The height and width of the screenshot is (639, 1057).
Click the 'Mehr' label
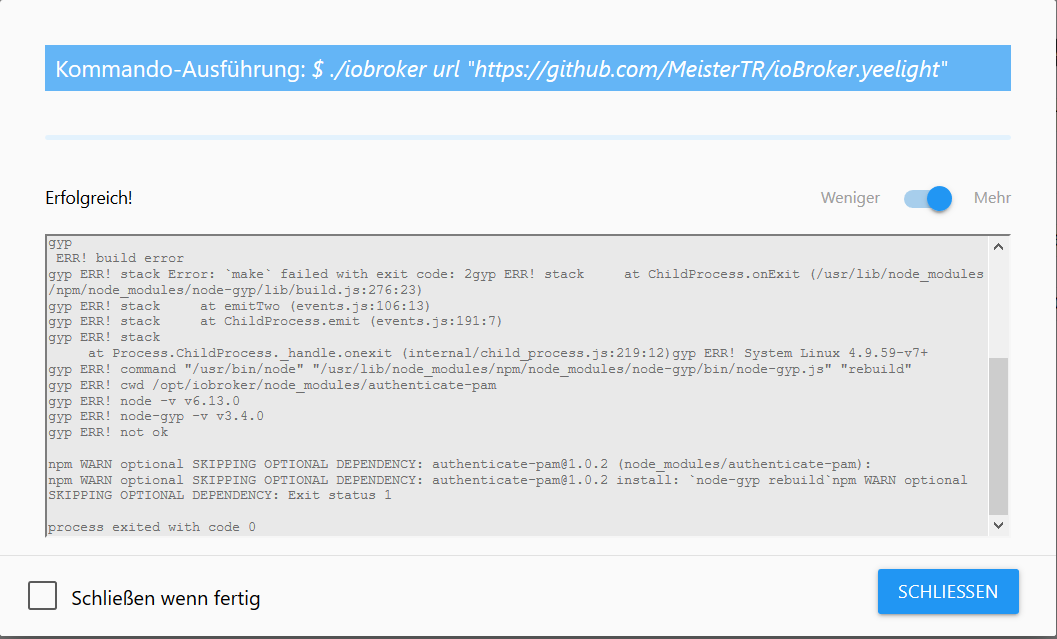992,198
